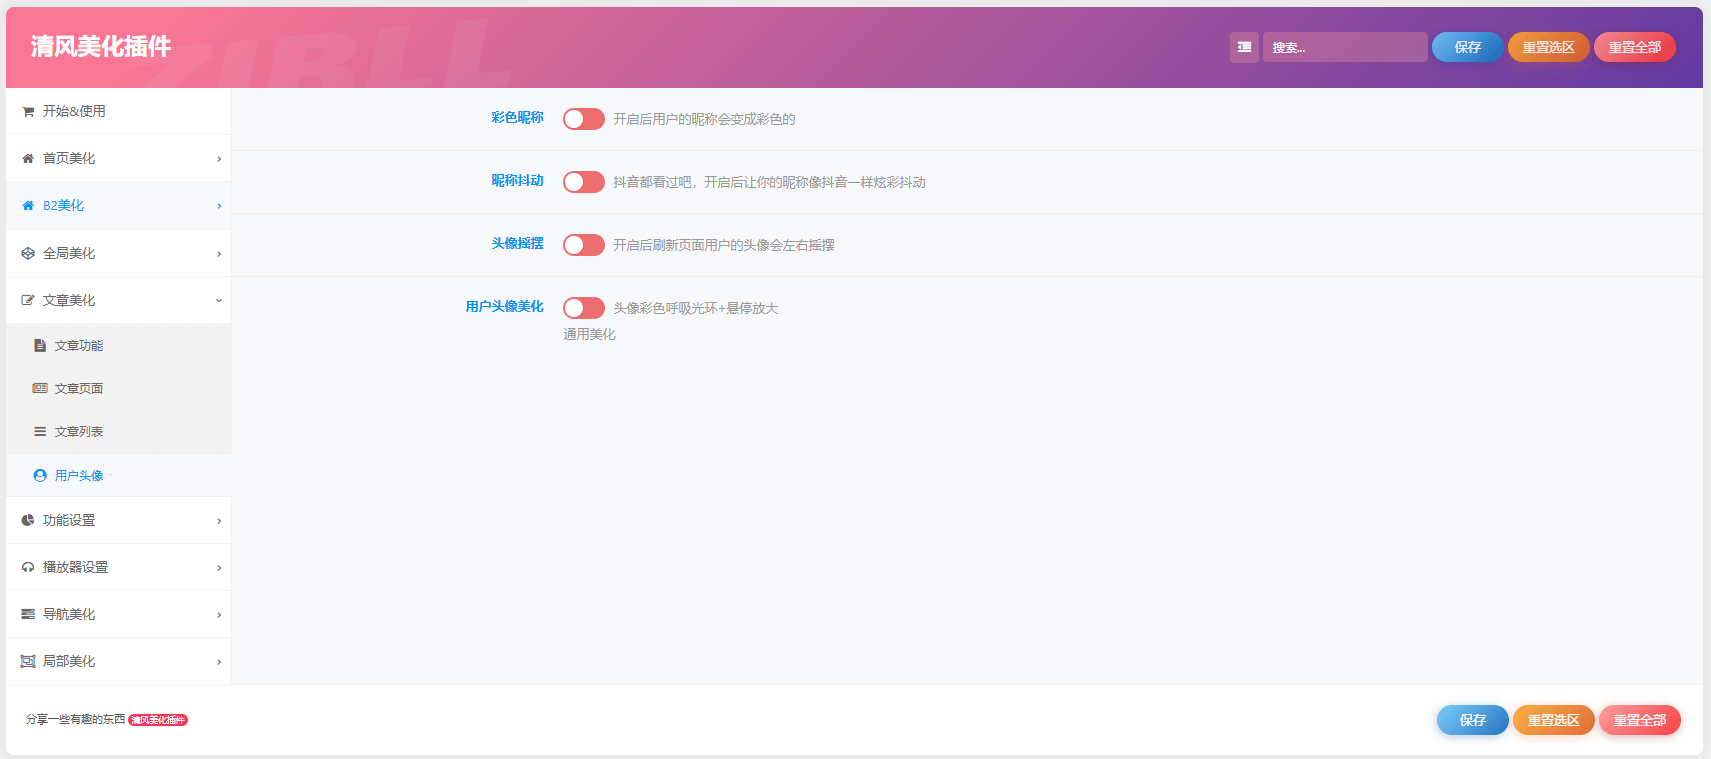Click the 通用美化 text
This screenshot has width=1711, height=759.
(589, 335)
